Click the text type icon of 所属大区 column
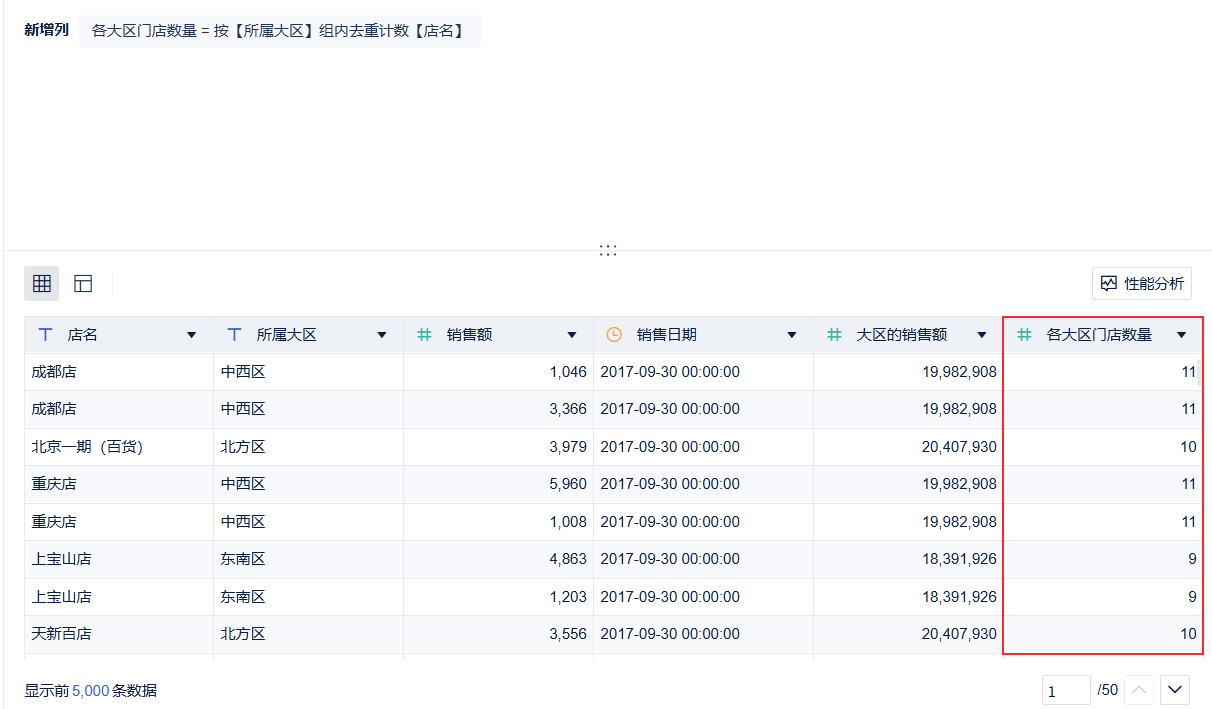The height and width of the screenshot is (709, 1212). coord(234,335)
